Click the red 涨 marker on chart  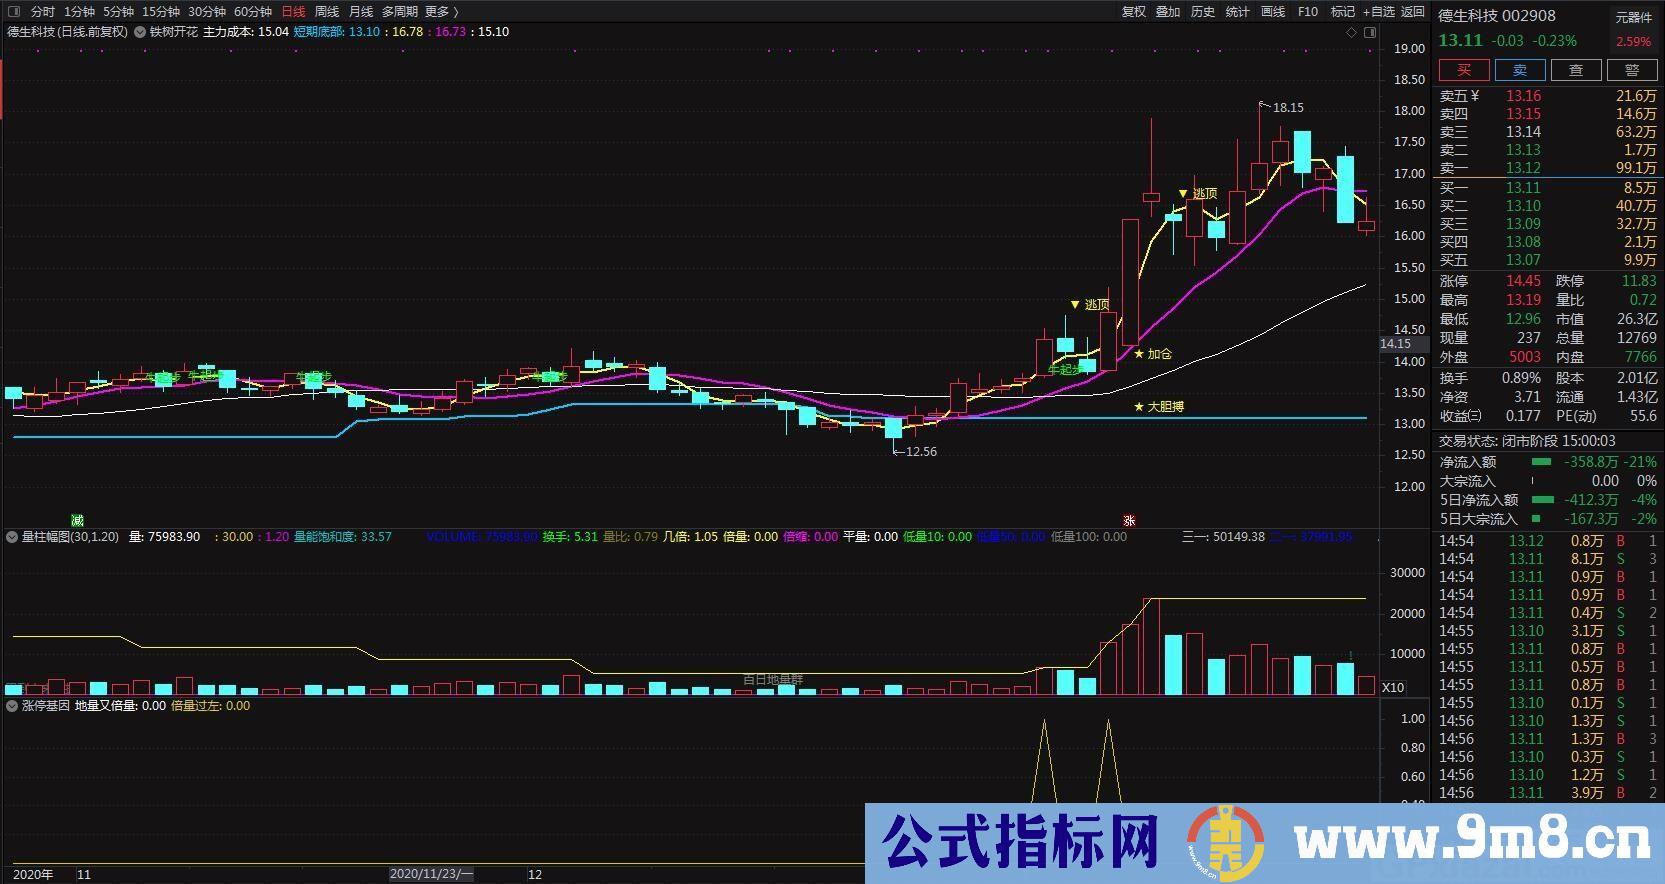(x=1129, y=521)
